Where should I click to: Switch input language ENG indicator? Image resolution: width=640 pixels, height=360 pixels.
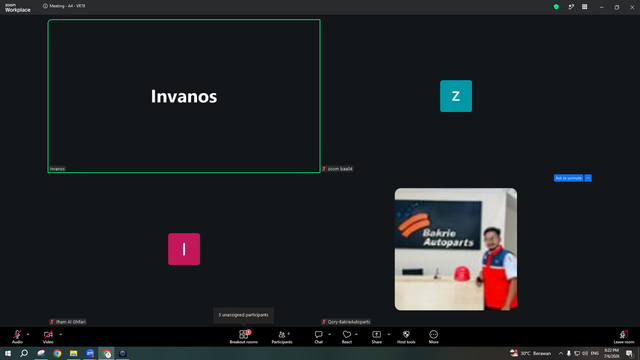click(x=595, y=353)
